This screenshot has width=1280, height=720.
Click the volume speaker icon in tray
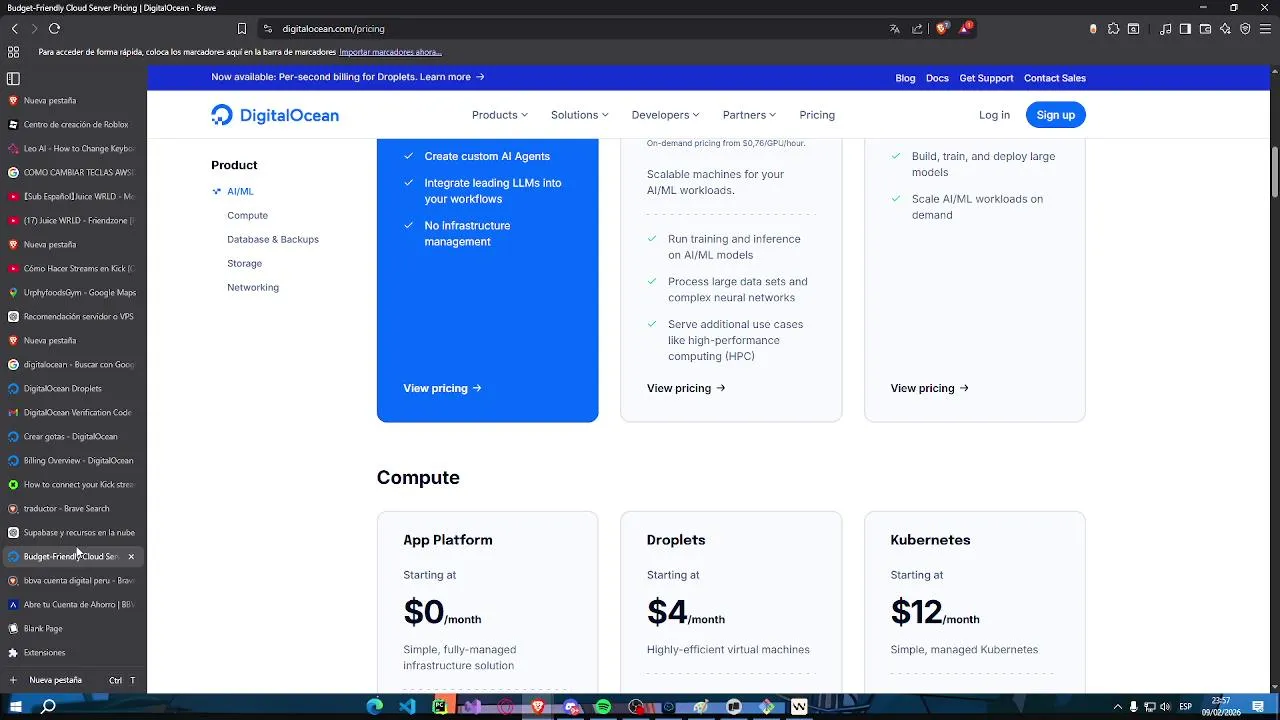(1166, 707)
